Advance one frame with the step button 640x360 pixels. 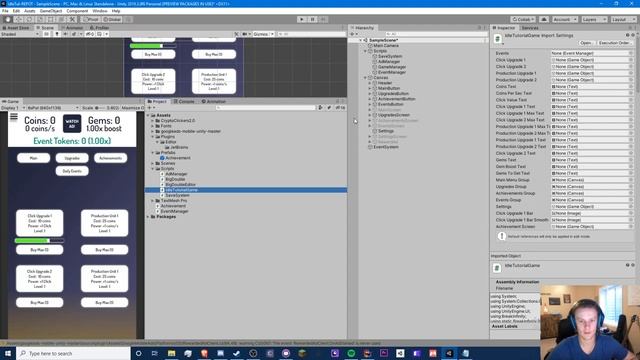[323, 19]
